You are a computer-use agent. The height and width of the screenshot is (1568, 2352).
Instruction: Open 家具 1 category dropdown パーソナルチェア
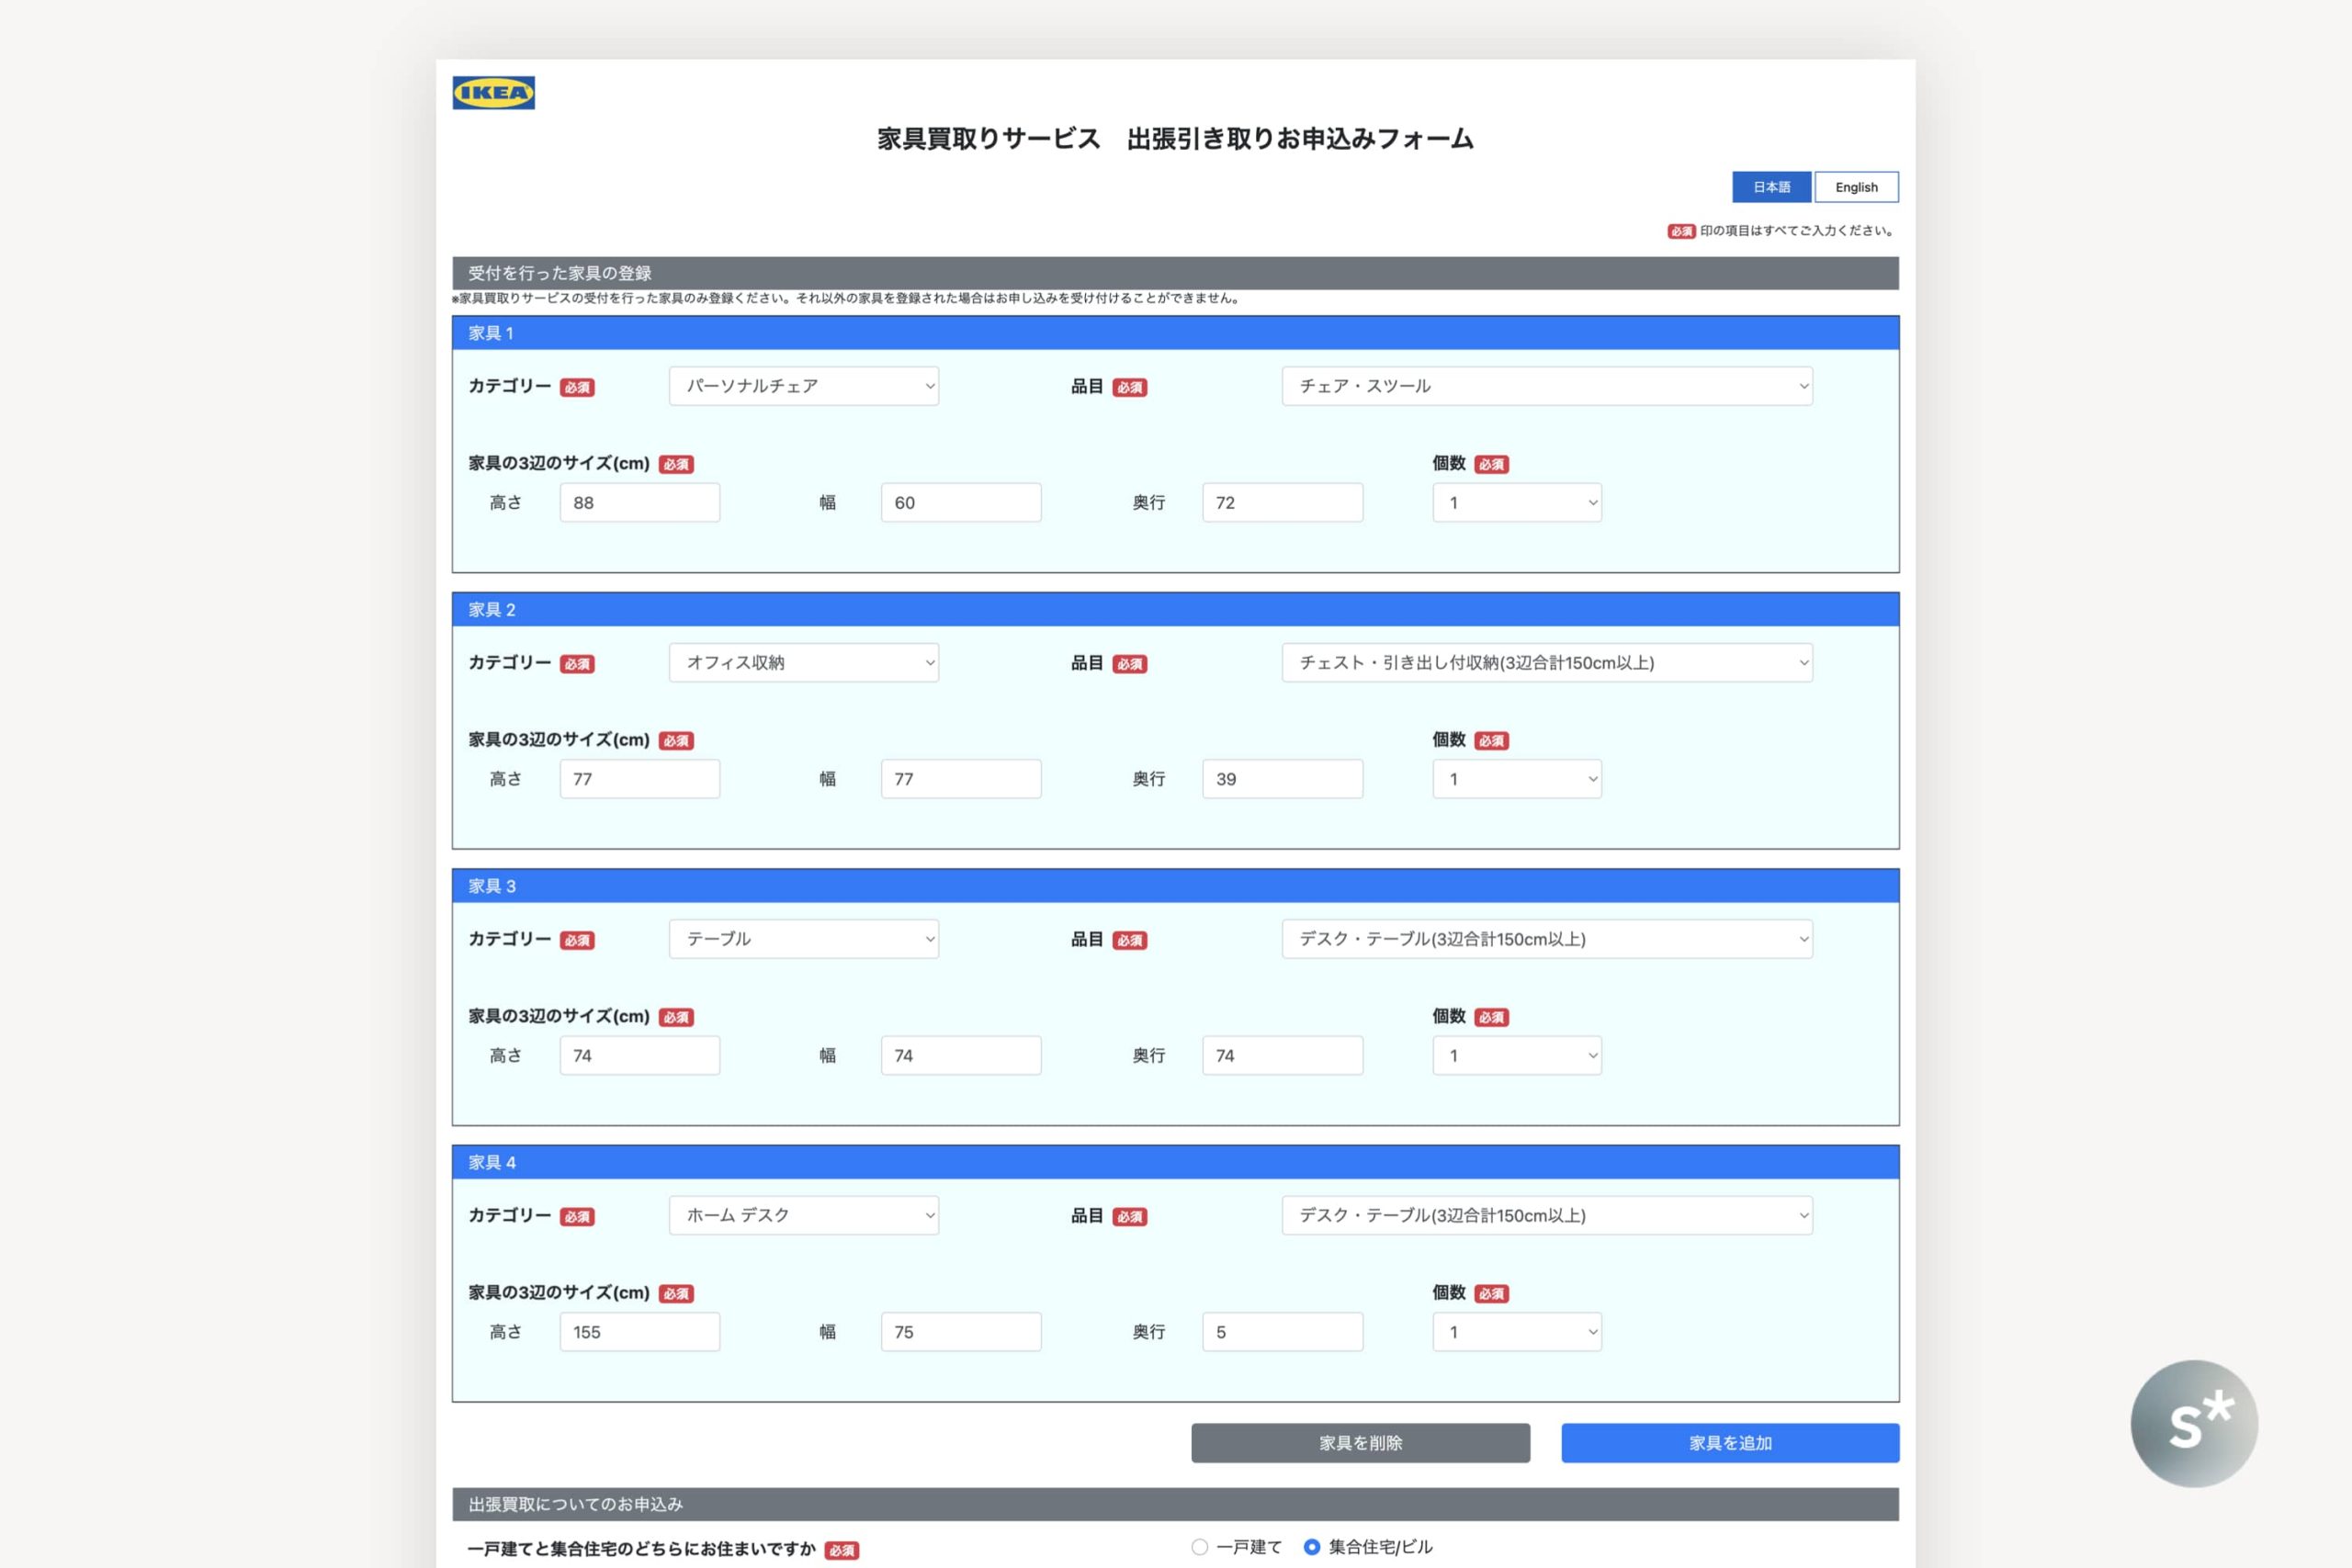(803, 386)
